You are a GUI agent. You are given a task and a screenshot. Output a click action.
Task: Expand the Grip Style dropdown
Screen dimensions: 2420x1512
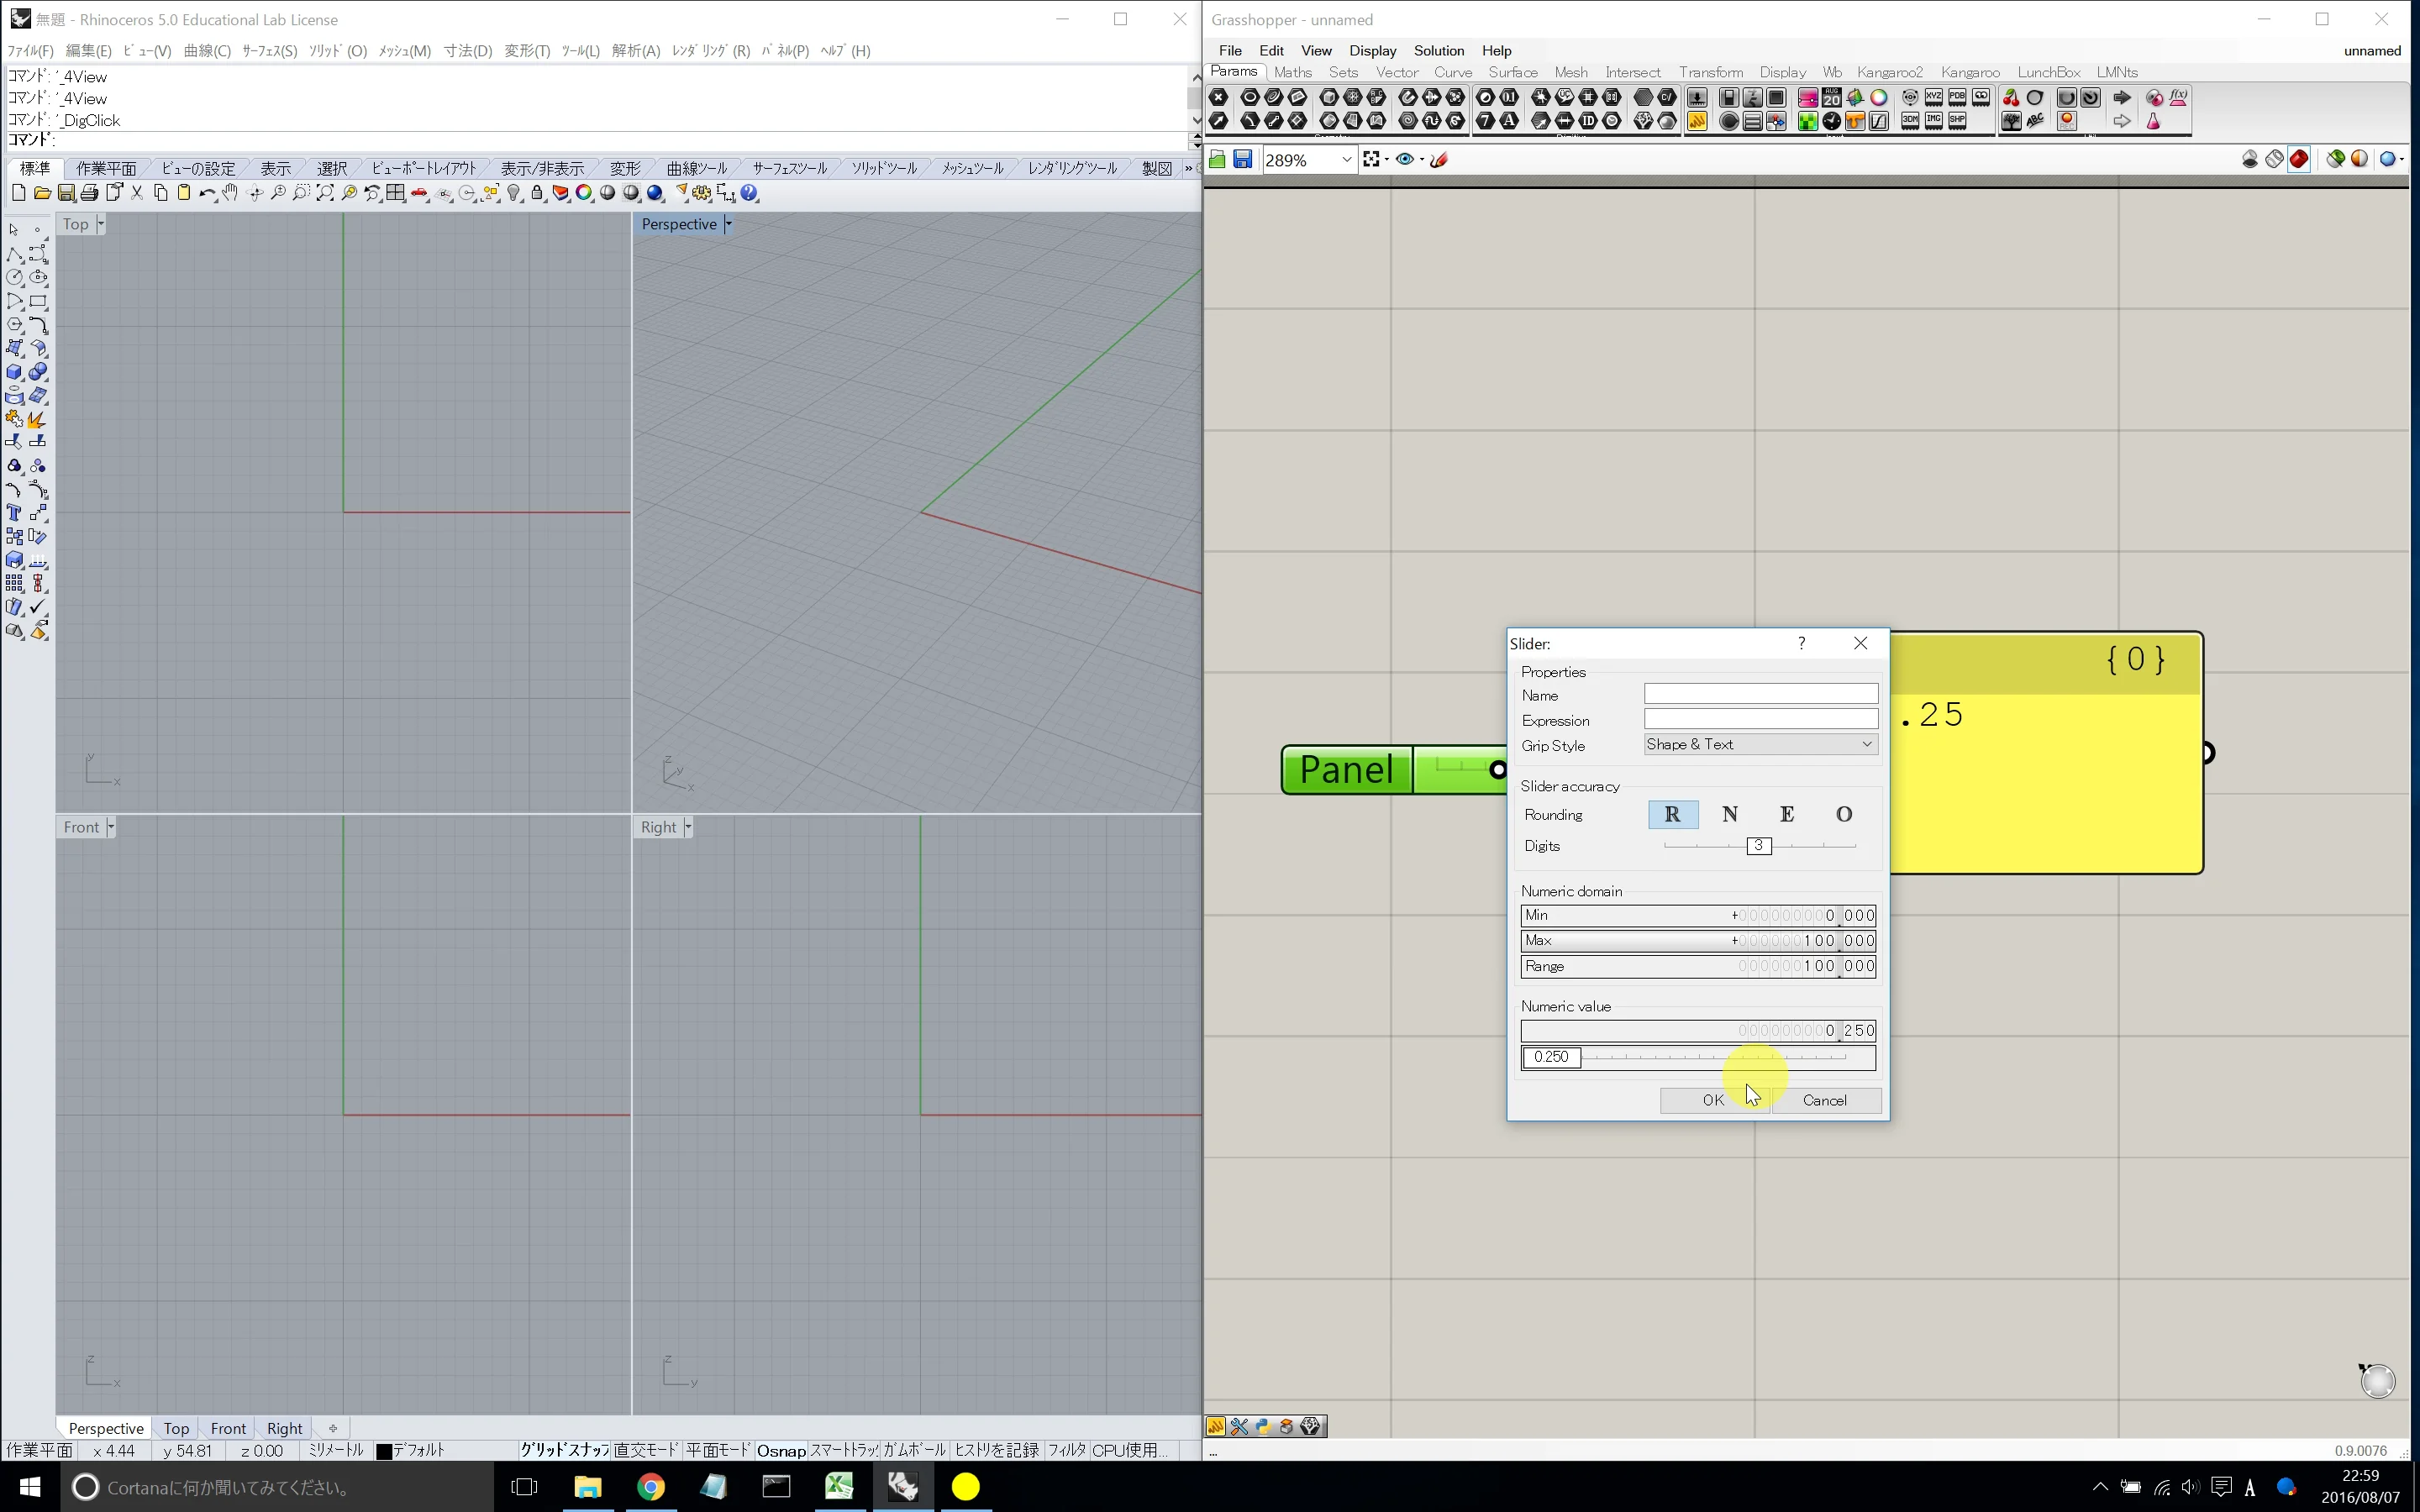[1761, 744]
